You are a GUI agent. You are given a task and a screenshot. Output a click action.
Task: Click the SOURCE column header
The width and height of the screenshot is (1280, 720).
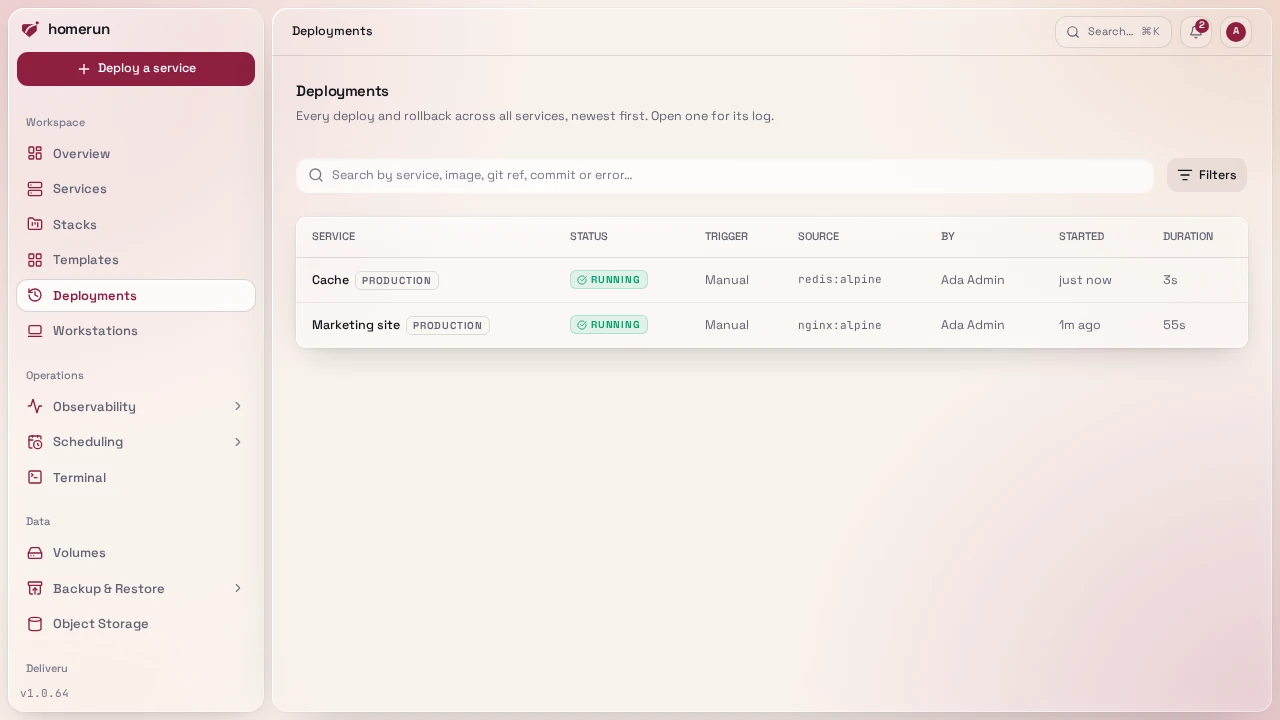[x=818, y=237]
